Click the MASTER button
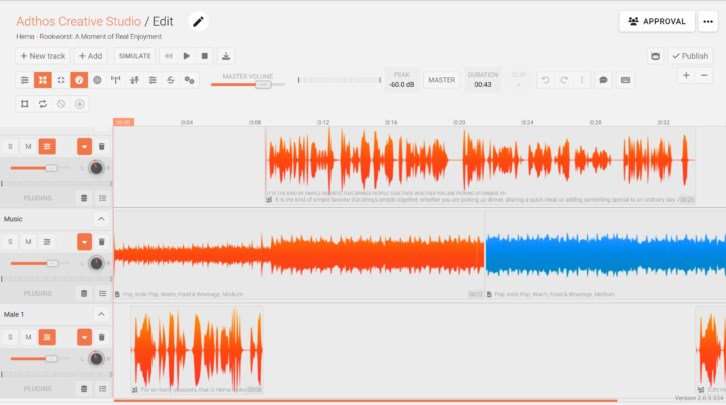Image resolution: width=726 pixels, height=405 pixels. 441,80
